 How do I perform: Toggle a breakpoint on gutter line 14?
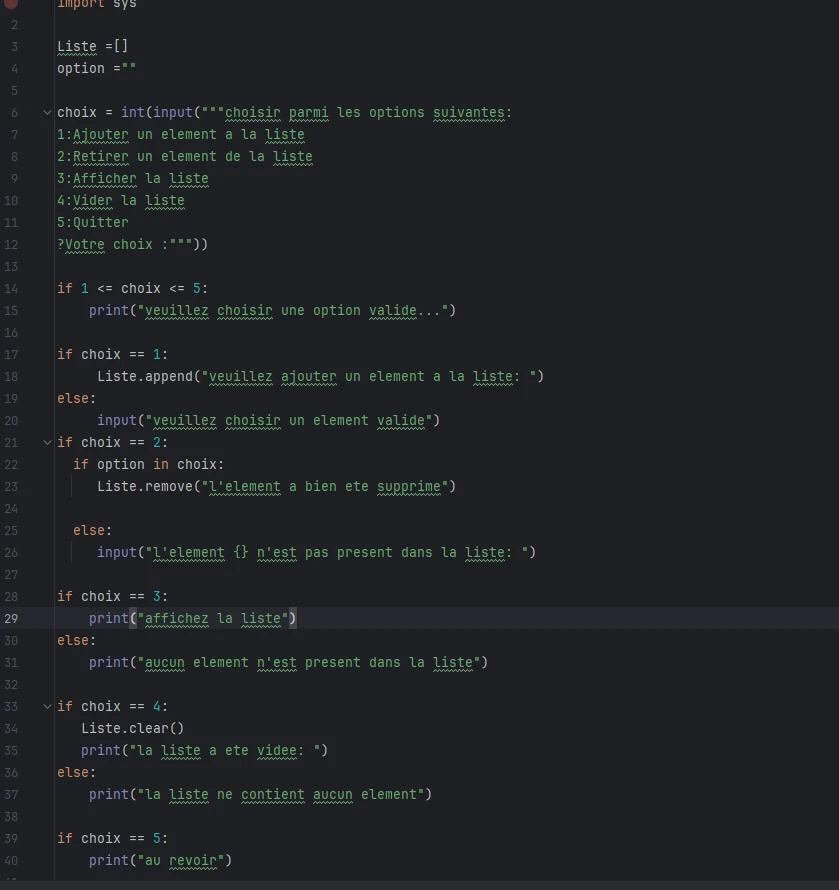[12, 288]
